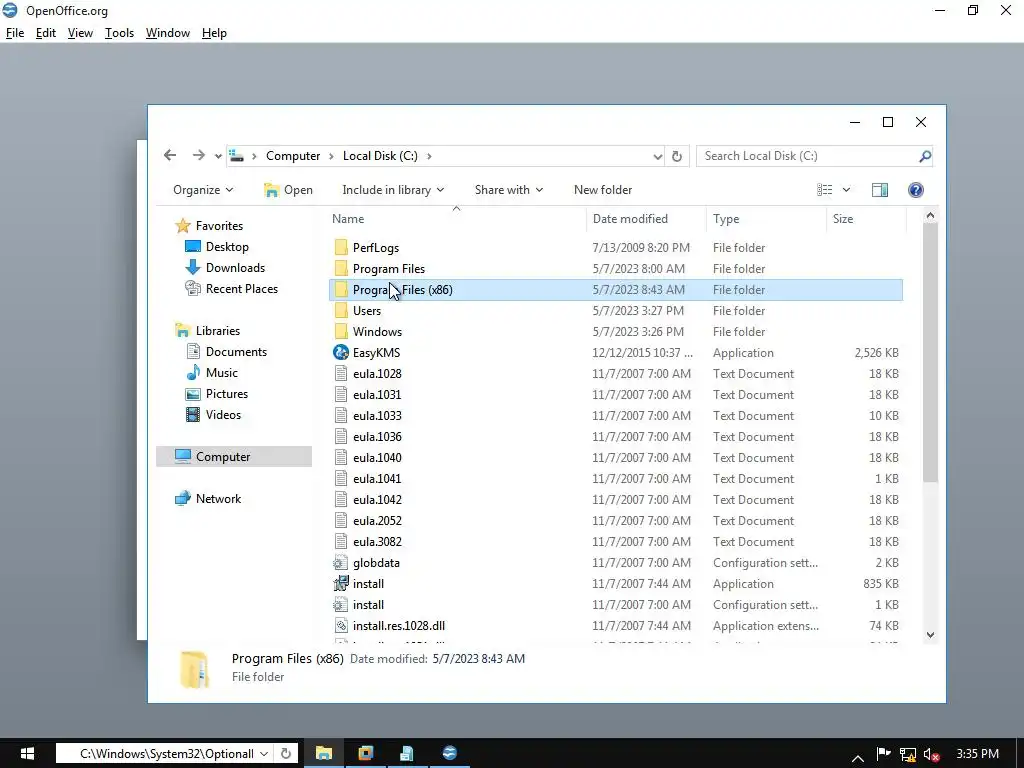This screenshot has width=1024, height=768.
Task: Select the install application icon
Action: click(x=341, y=583)
